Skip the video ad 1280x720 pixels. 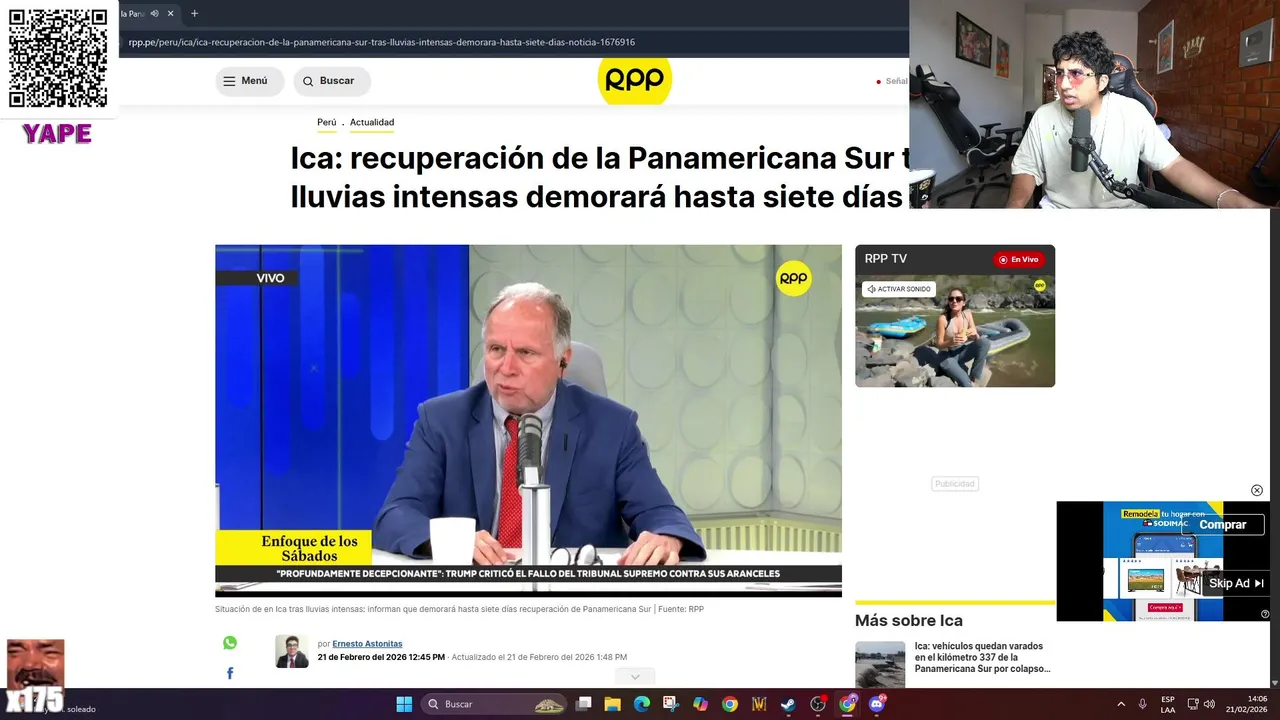[x=1236, y=583]
